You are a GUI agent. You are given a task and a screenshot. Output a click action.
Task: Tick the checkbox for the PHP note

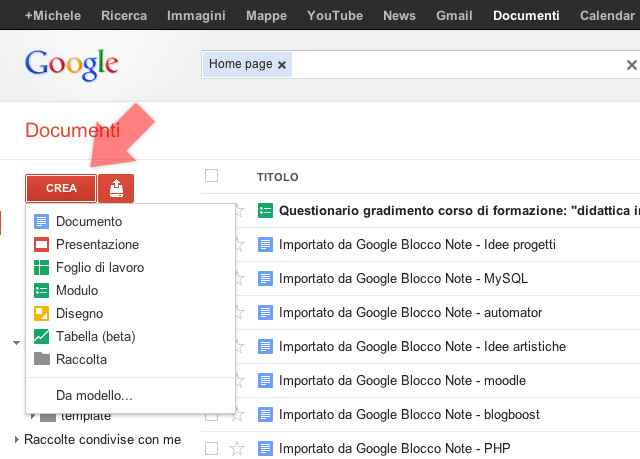211,448
